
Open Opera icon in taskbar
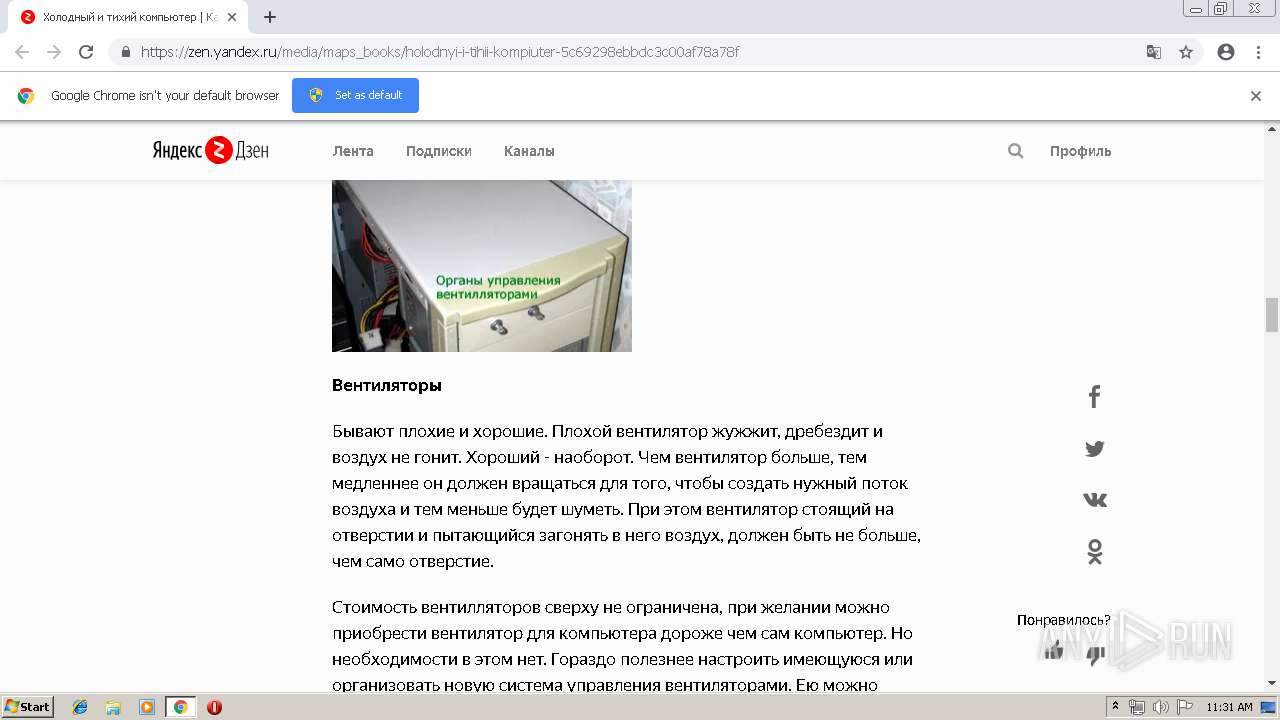214,707
